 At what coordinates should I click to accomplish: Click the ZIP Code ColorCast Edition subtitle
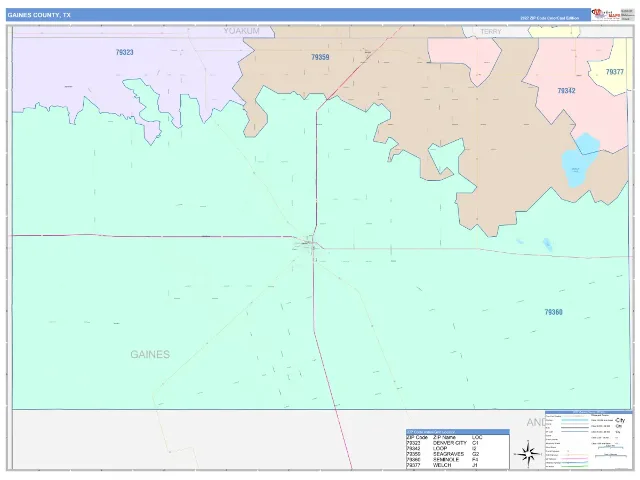tap(549, 18)
